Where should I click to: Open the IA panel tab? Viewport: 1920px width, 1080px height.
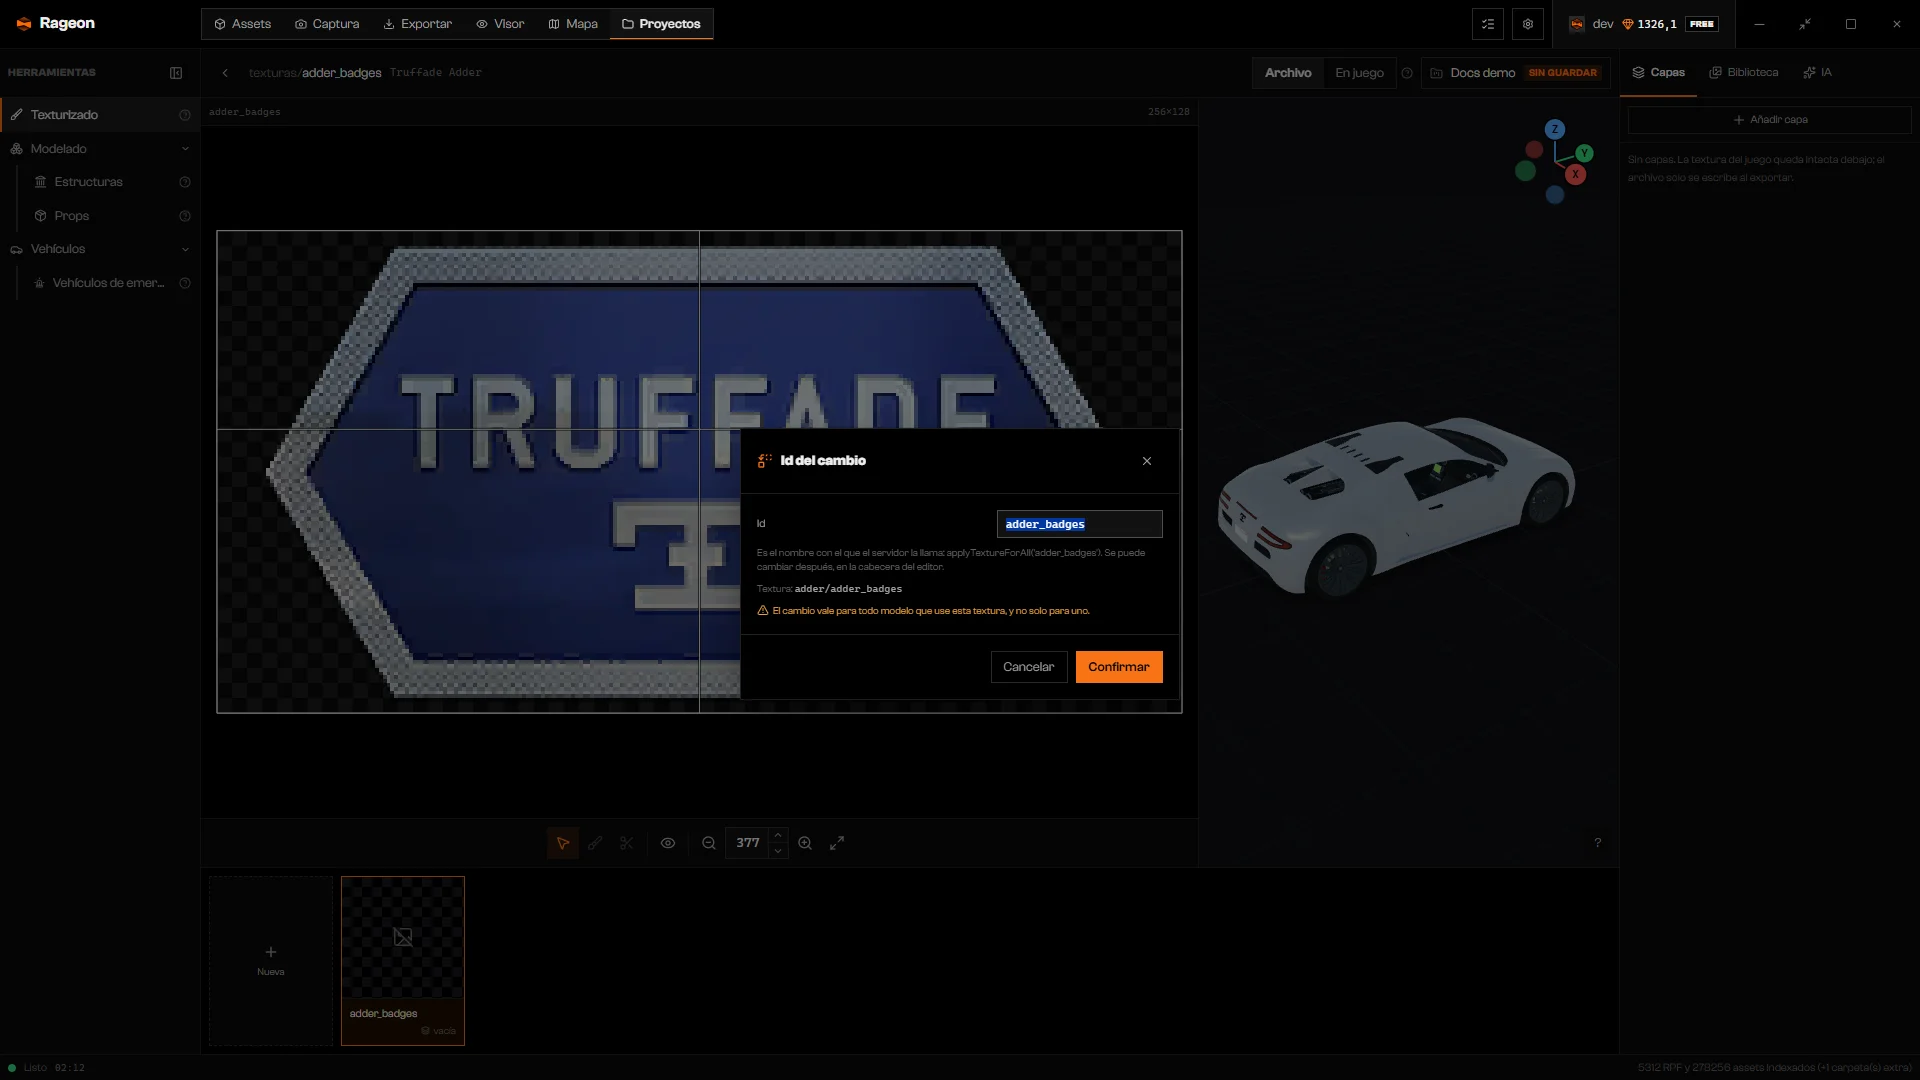click(1818, 73)
